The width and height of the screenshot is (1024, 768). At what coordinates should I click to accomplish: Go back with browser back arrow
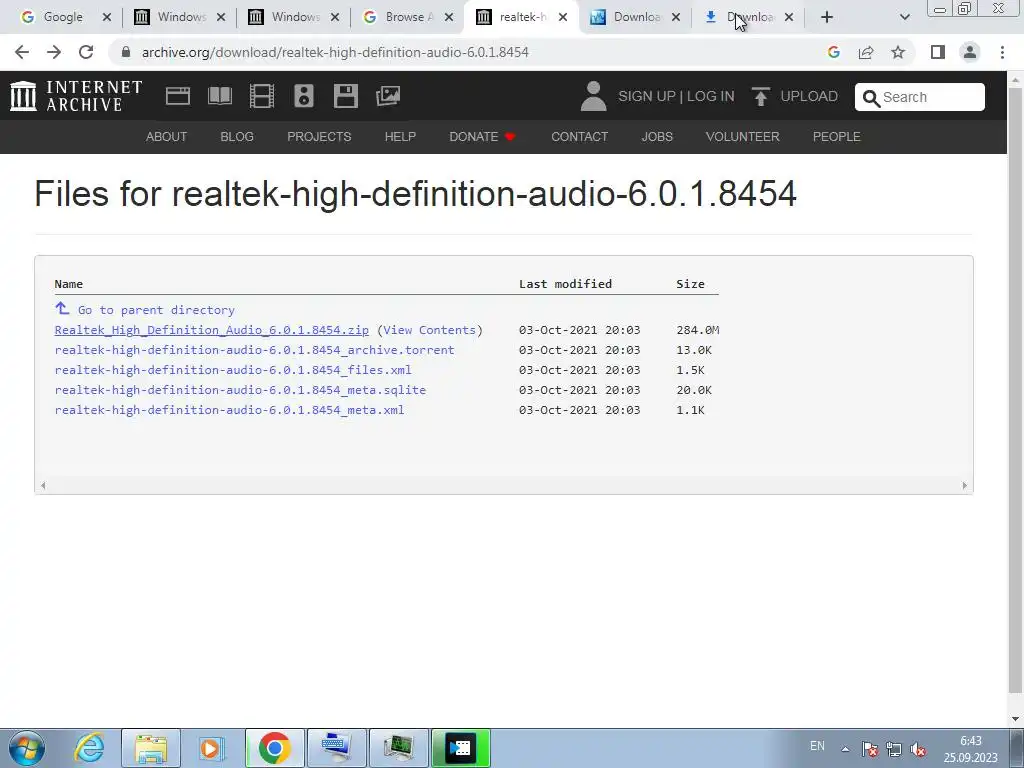[22, 52]
